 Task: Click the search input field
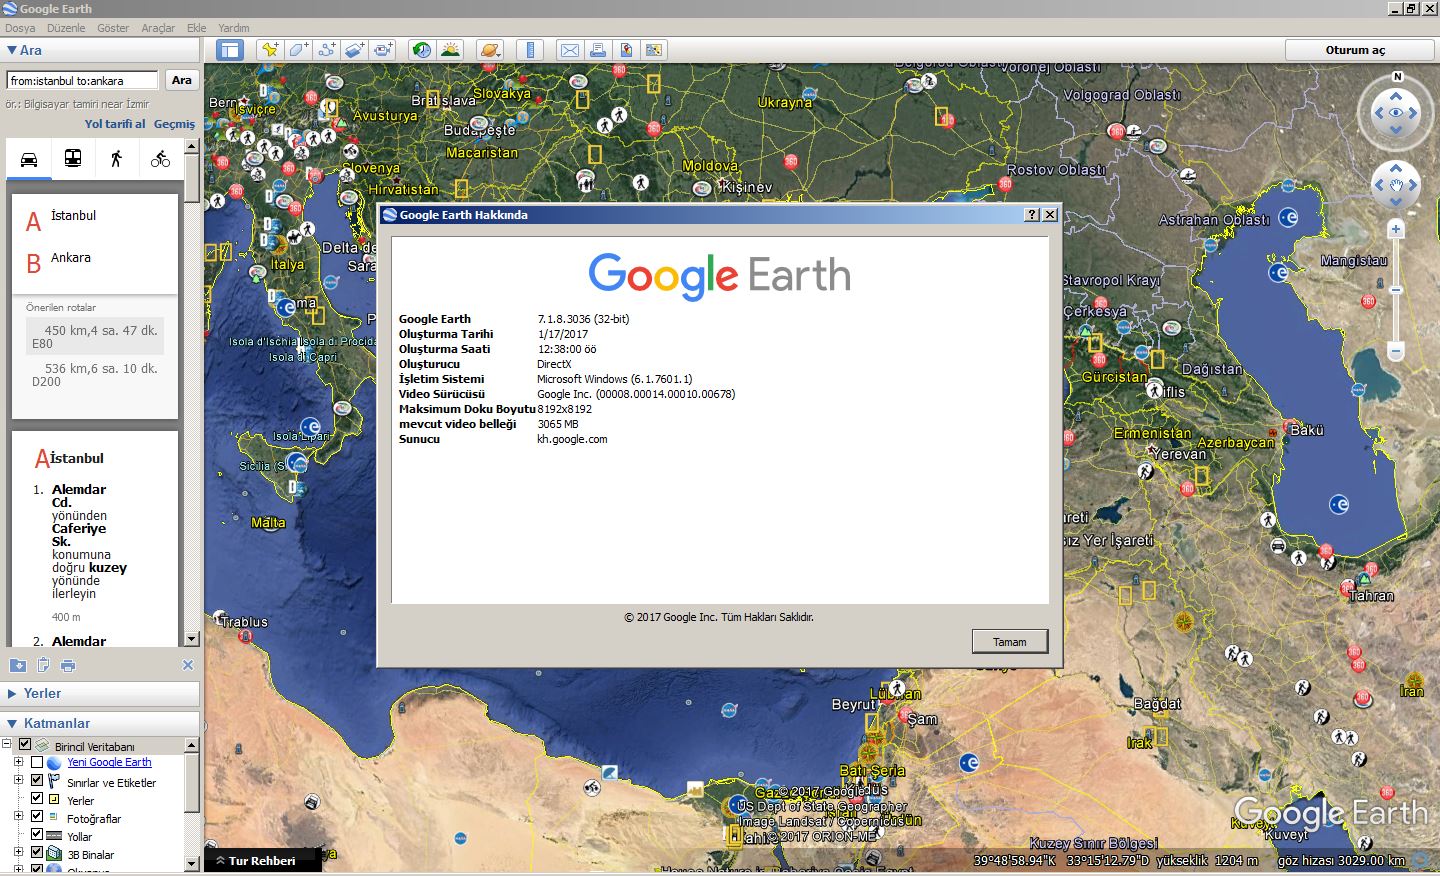[82, 80]
